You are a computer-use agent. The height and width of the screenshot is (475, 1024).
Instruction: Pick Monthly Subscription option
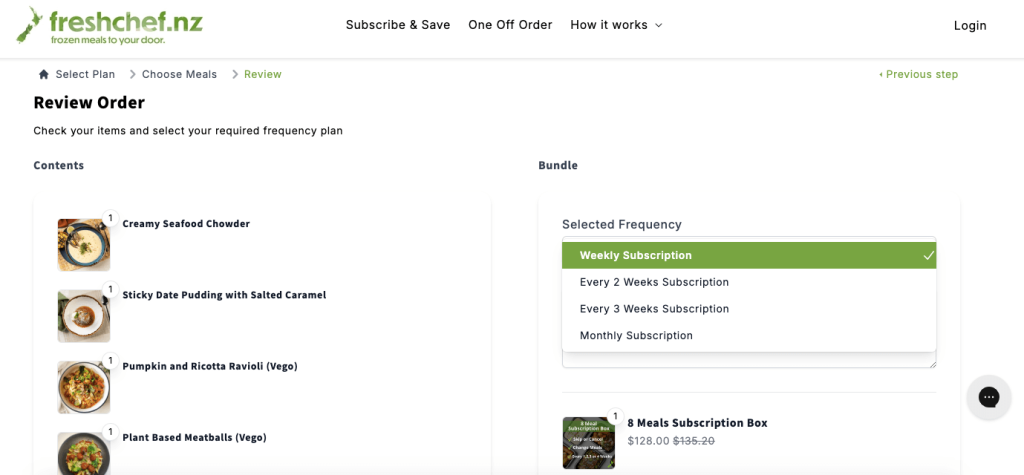click(x=749, y=336)
